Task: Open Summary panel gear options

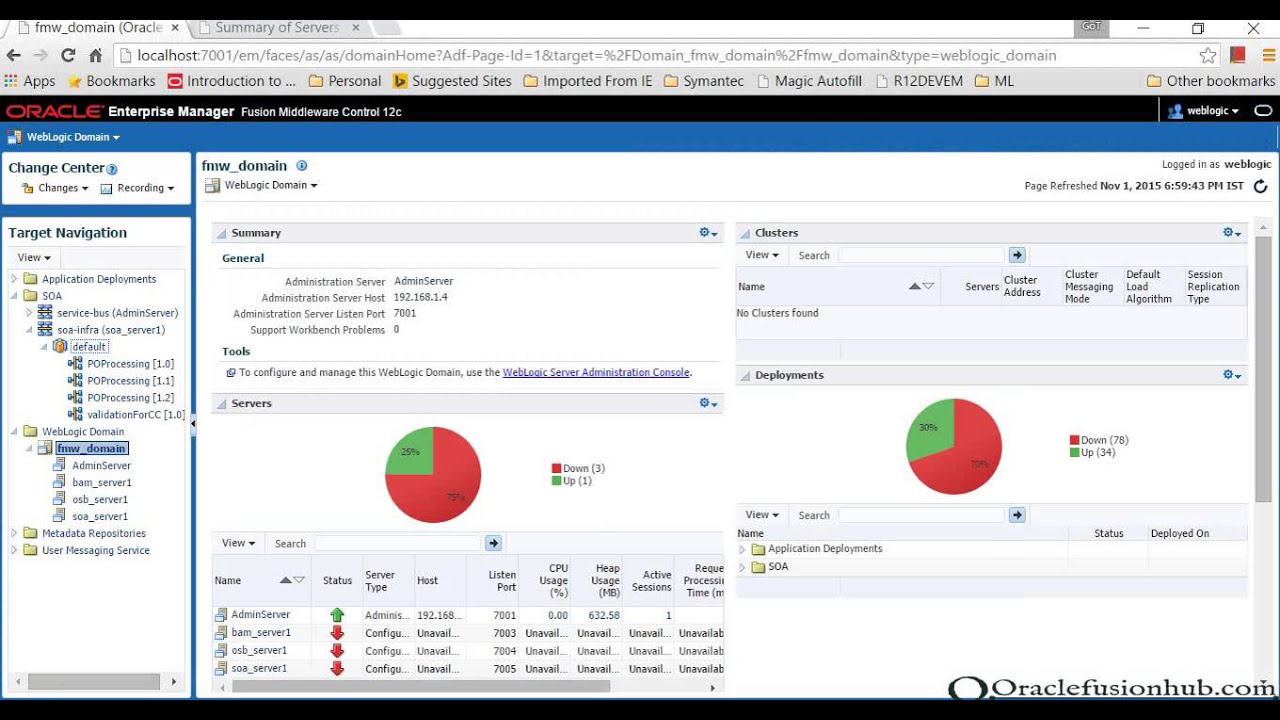Action: pos(707,232)
